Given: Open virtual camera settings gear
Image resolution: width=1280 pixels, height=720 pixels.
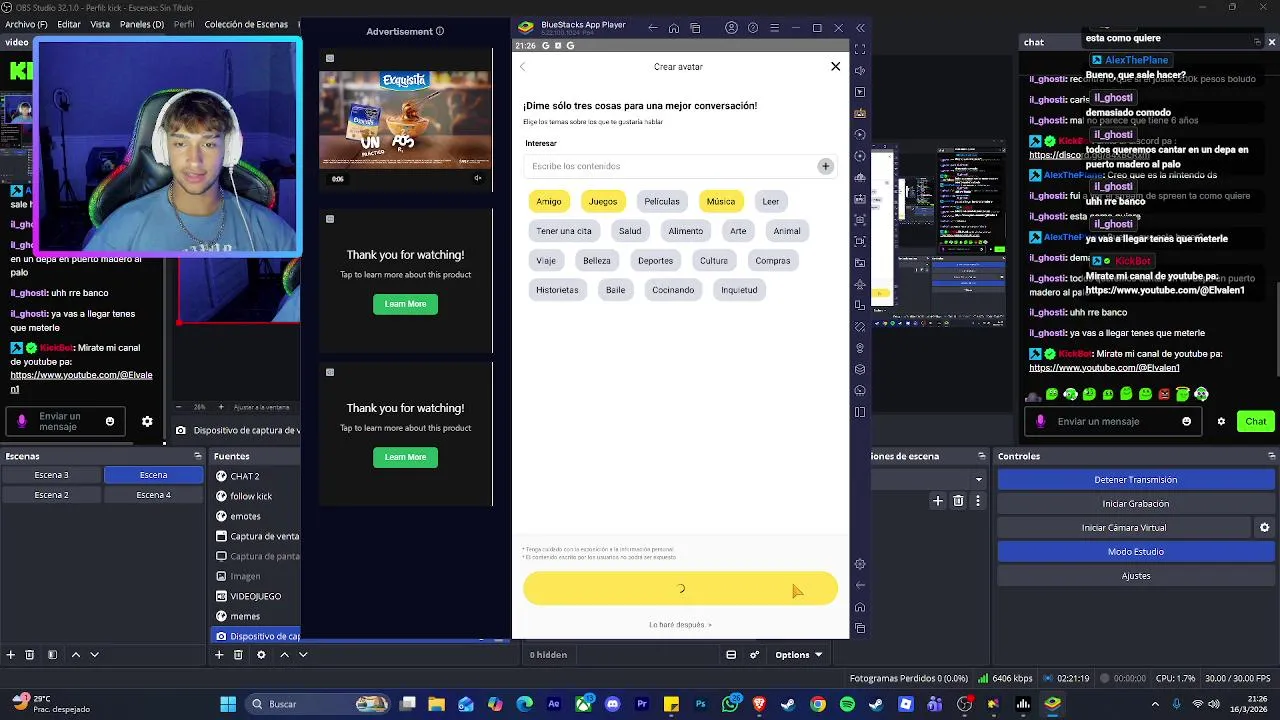Looking at the screenshot, I should pyautogui.click(x=1264, y=528).
